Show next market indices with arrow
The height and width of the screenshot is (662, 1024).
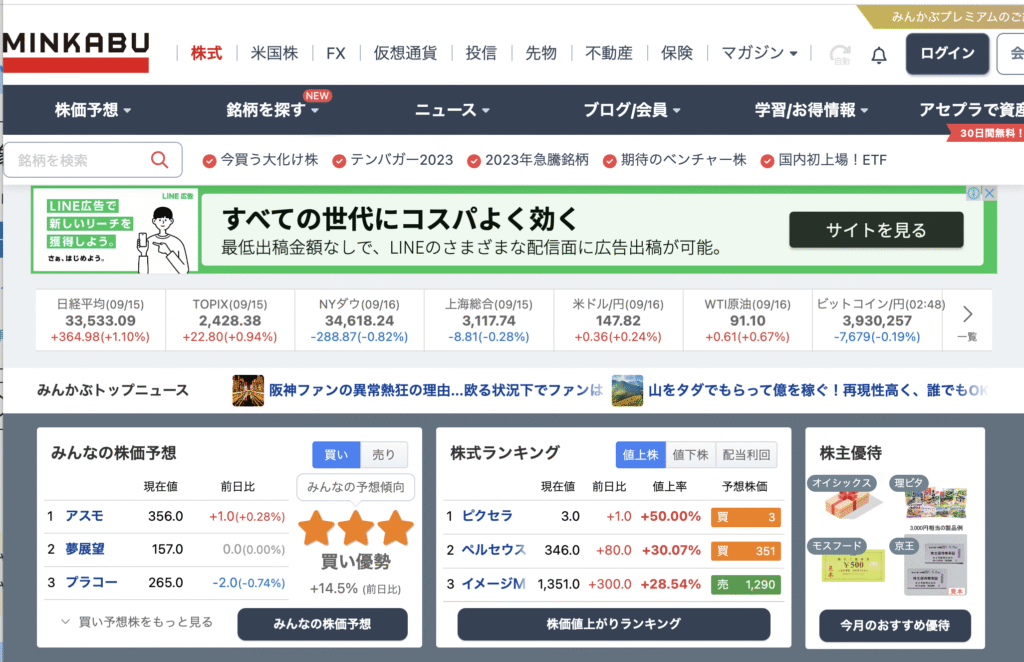[x=967, y=314]
